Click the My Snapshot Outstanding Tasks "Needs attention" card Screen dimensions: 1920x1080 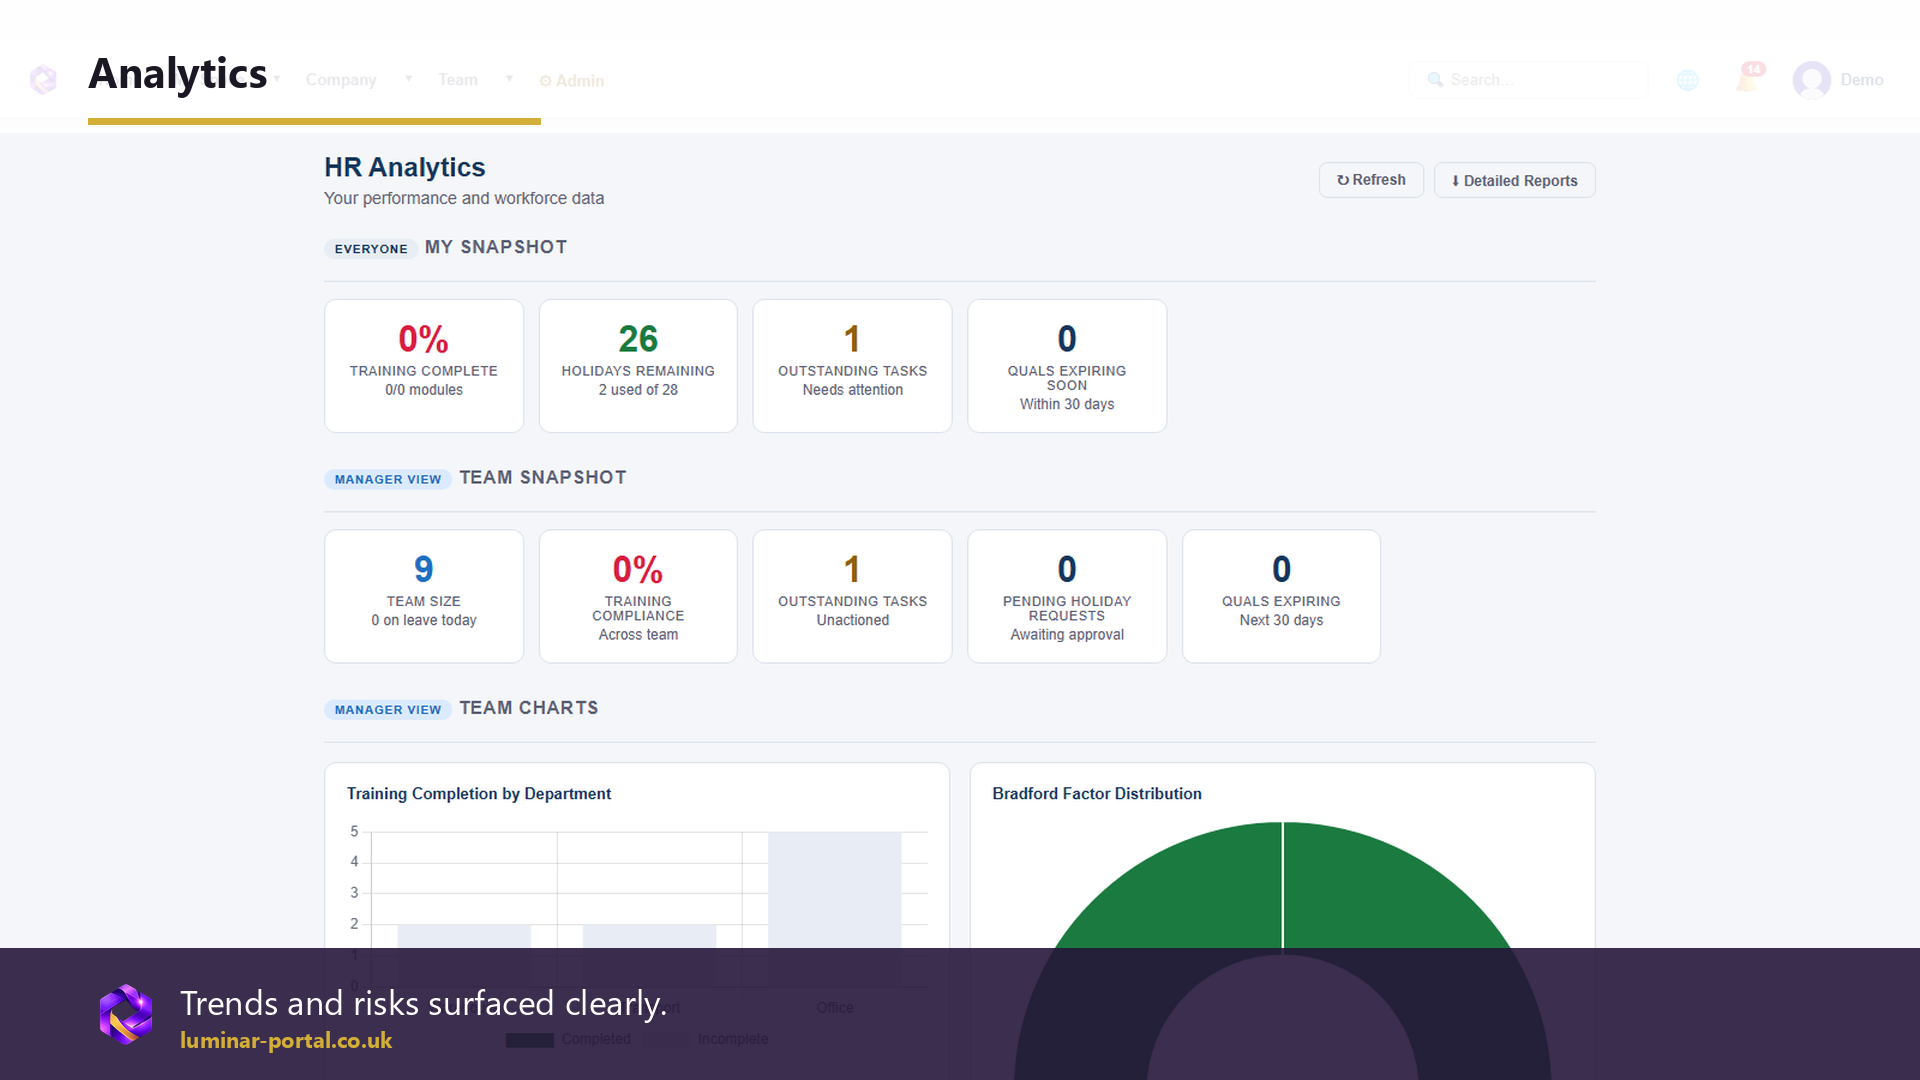click(x=852, y=366)
